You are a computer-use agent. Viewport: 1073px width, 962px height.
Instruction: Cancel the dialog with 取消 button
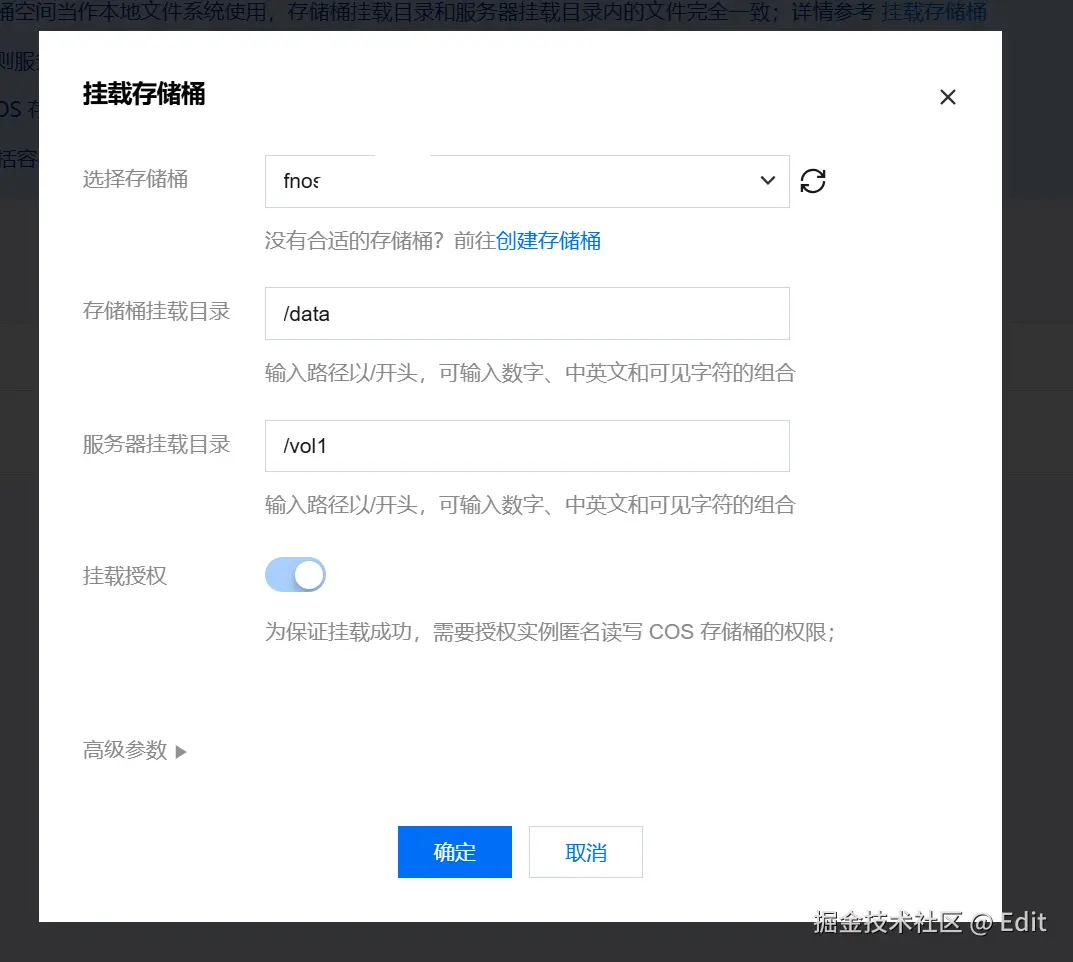(586, 851)
